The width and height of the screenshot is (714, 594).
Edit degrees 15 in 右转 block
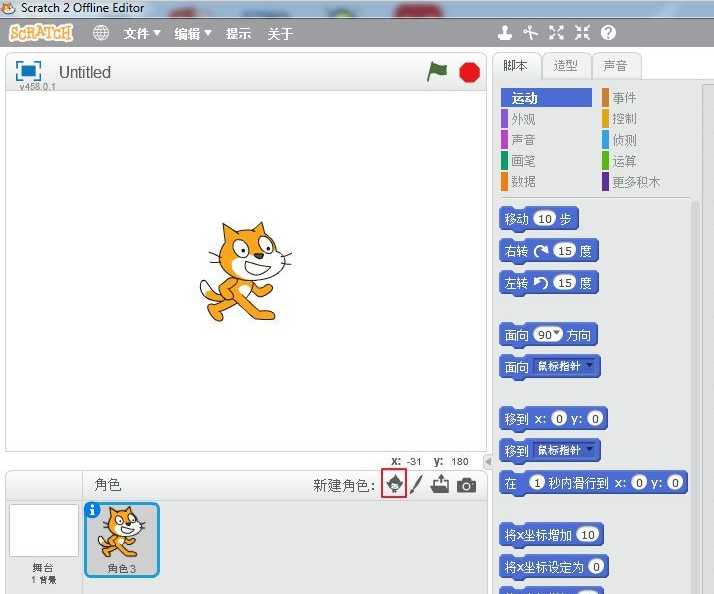pyautogui.click(x=565, y=251)
